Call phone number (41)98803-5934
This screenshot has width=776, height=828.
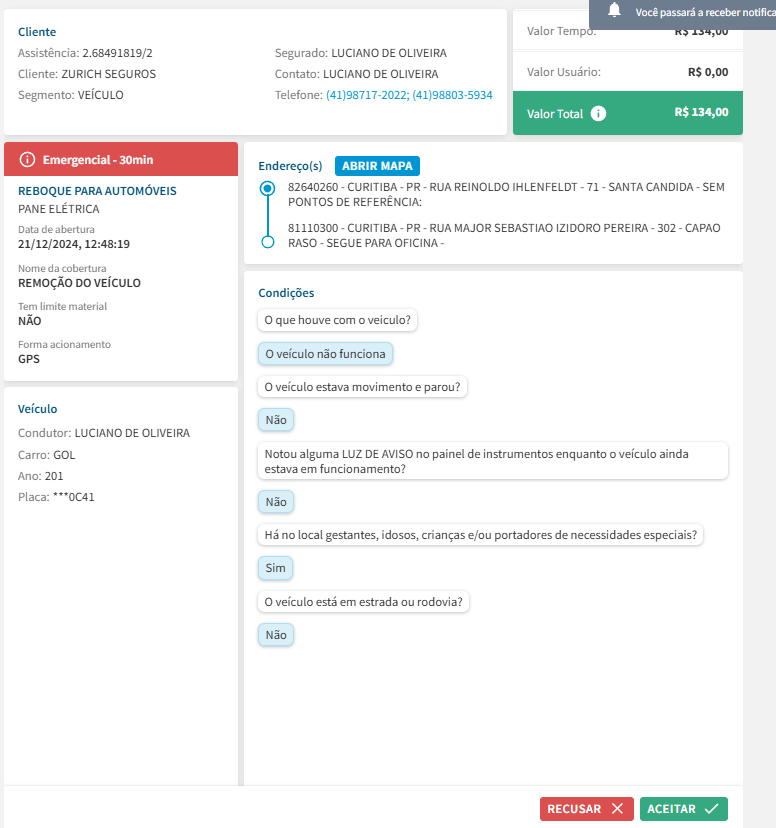[453, 96]
